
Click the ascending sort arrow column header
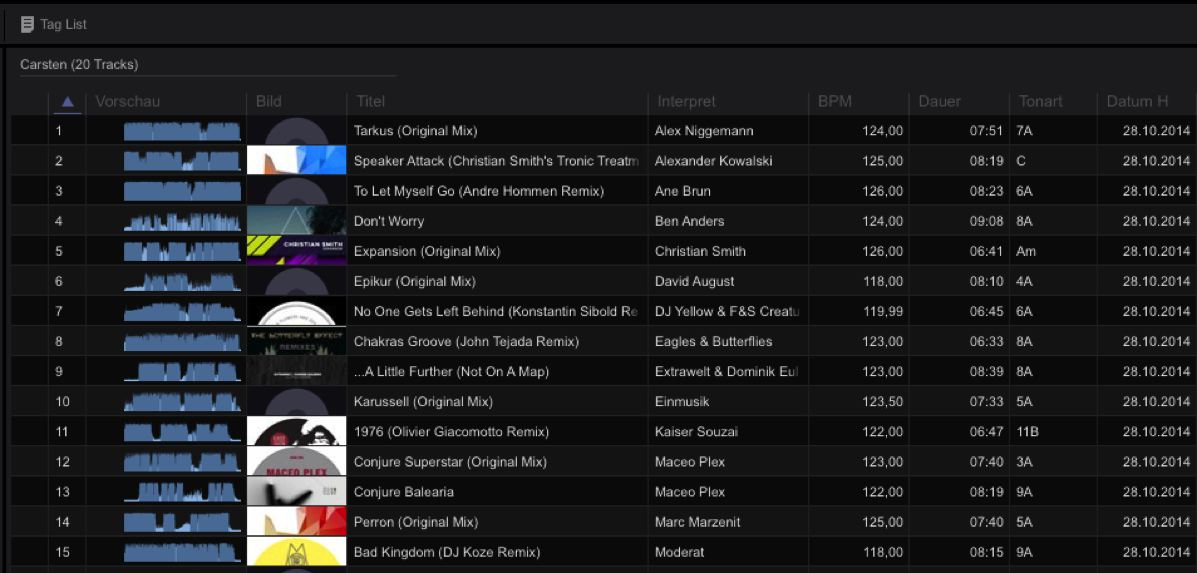pyautogui.click(x=67, y=101)
